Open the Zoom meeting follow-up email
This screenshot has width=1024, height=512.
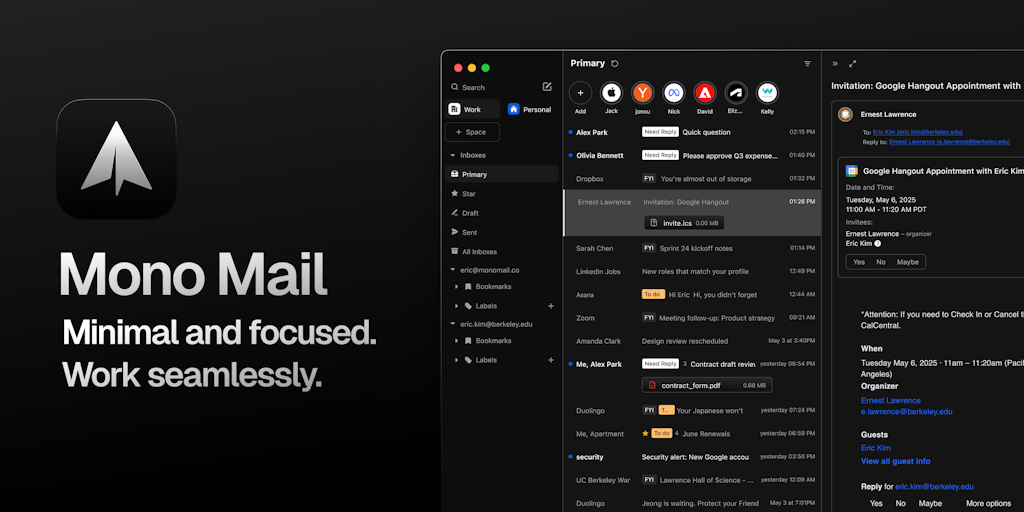pyautogui.click(x=692, y=318)
